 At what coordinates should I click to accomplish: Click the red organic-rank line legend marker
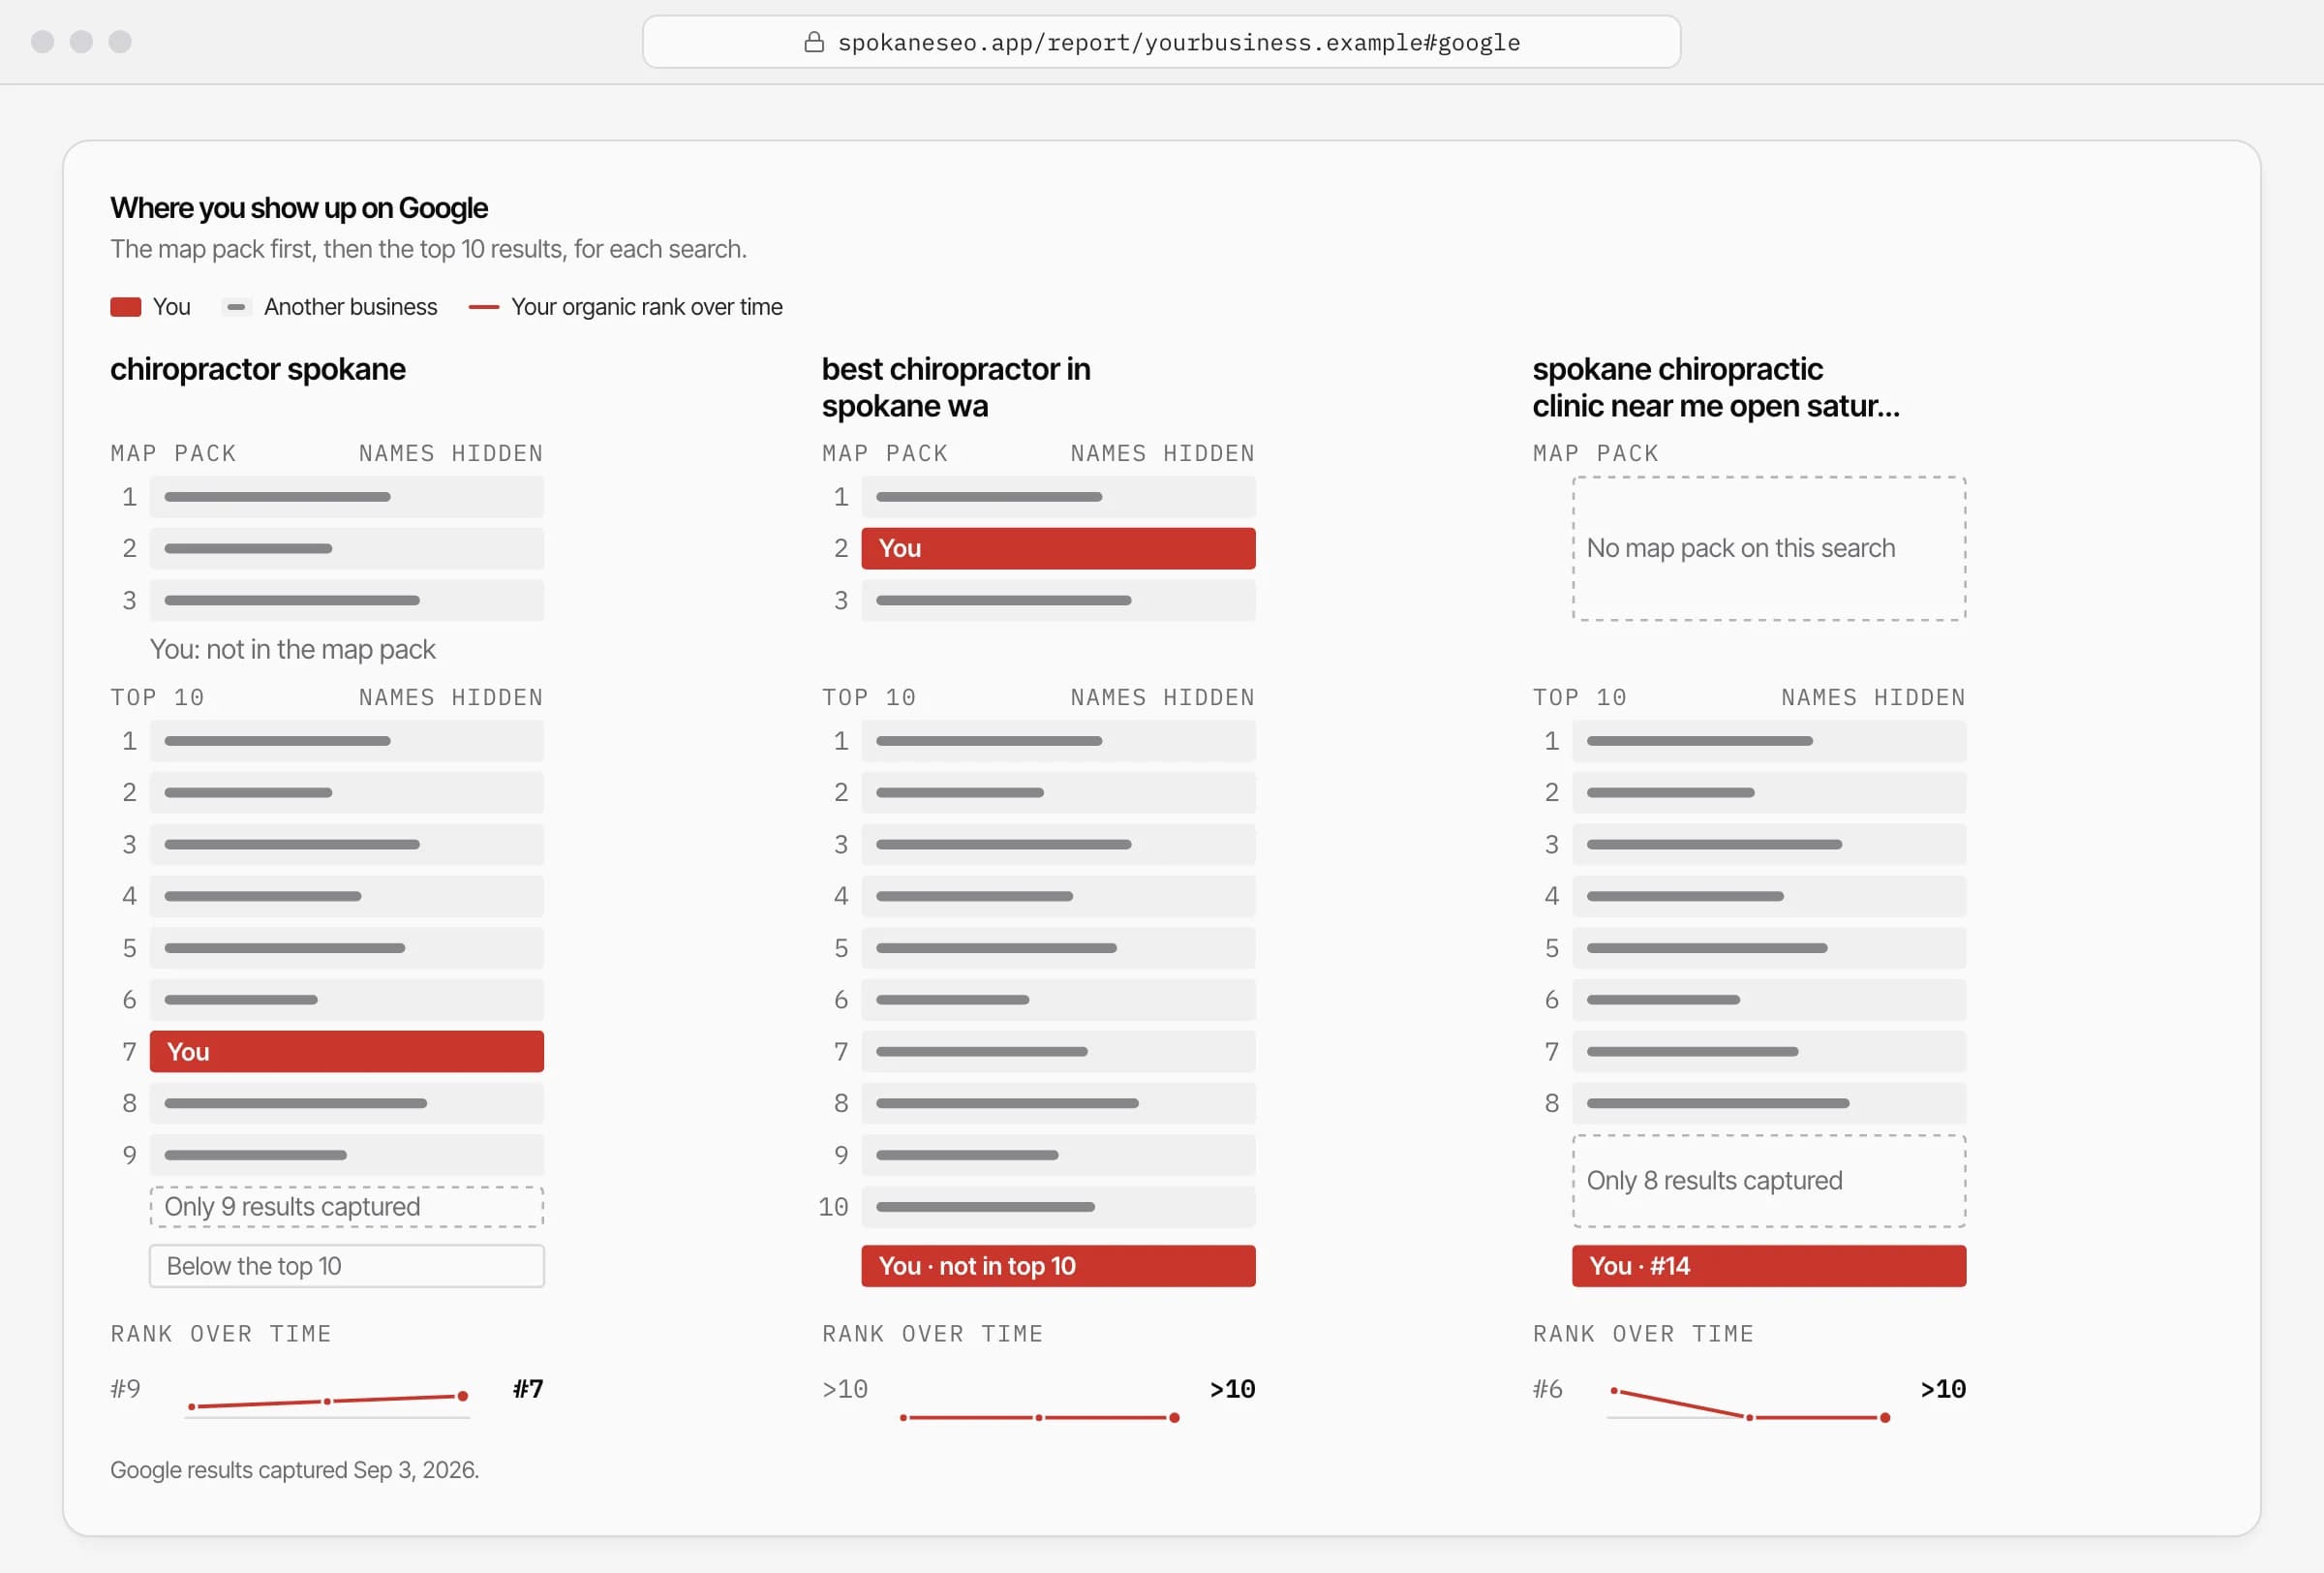[x=484, y=307]
